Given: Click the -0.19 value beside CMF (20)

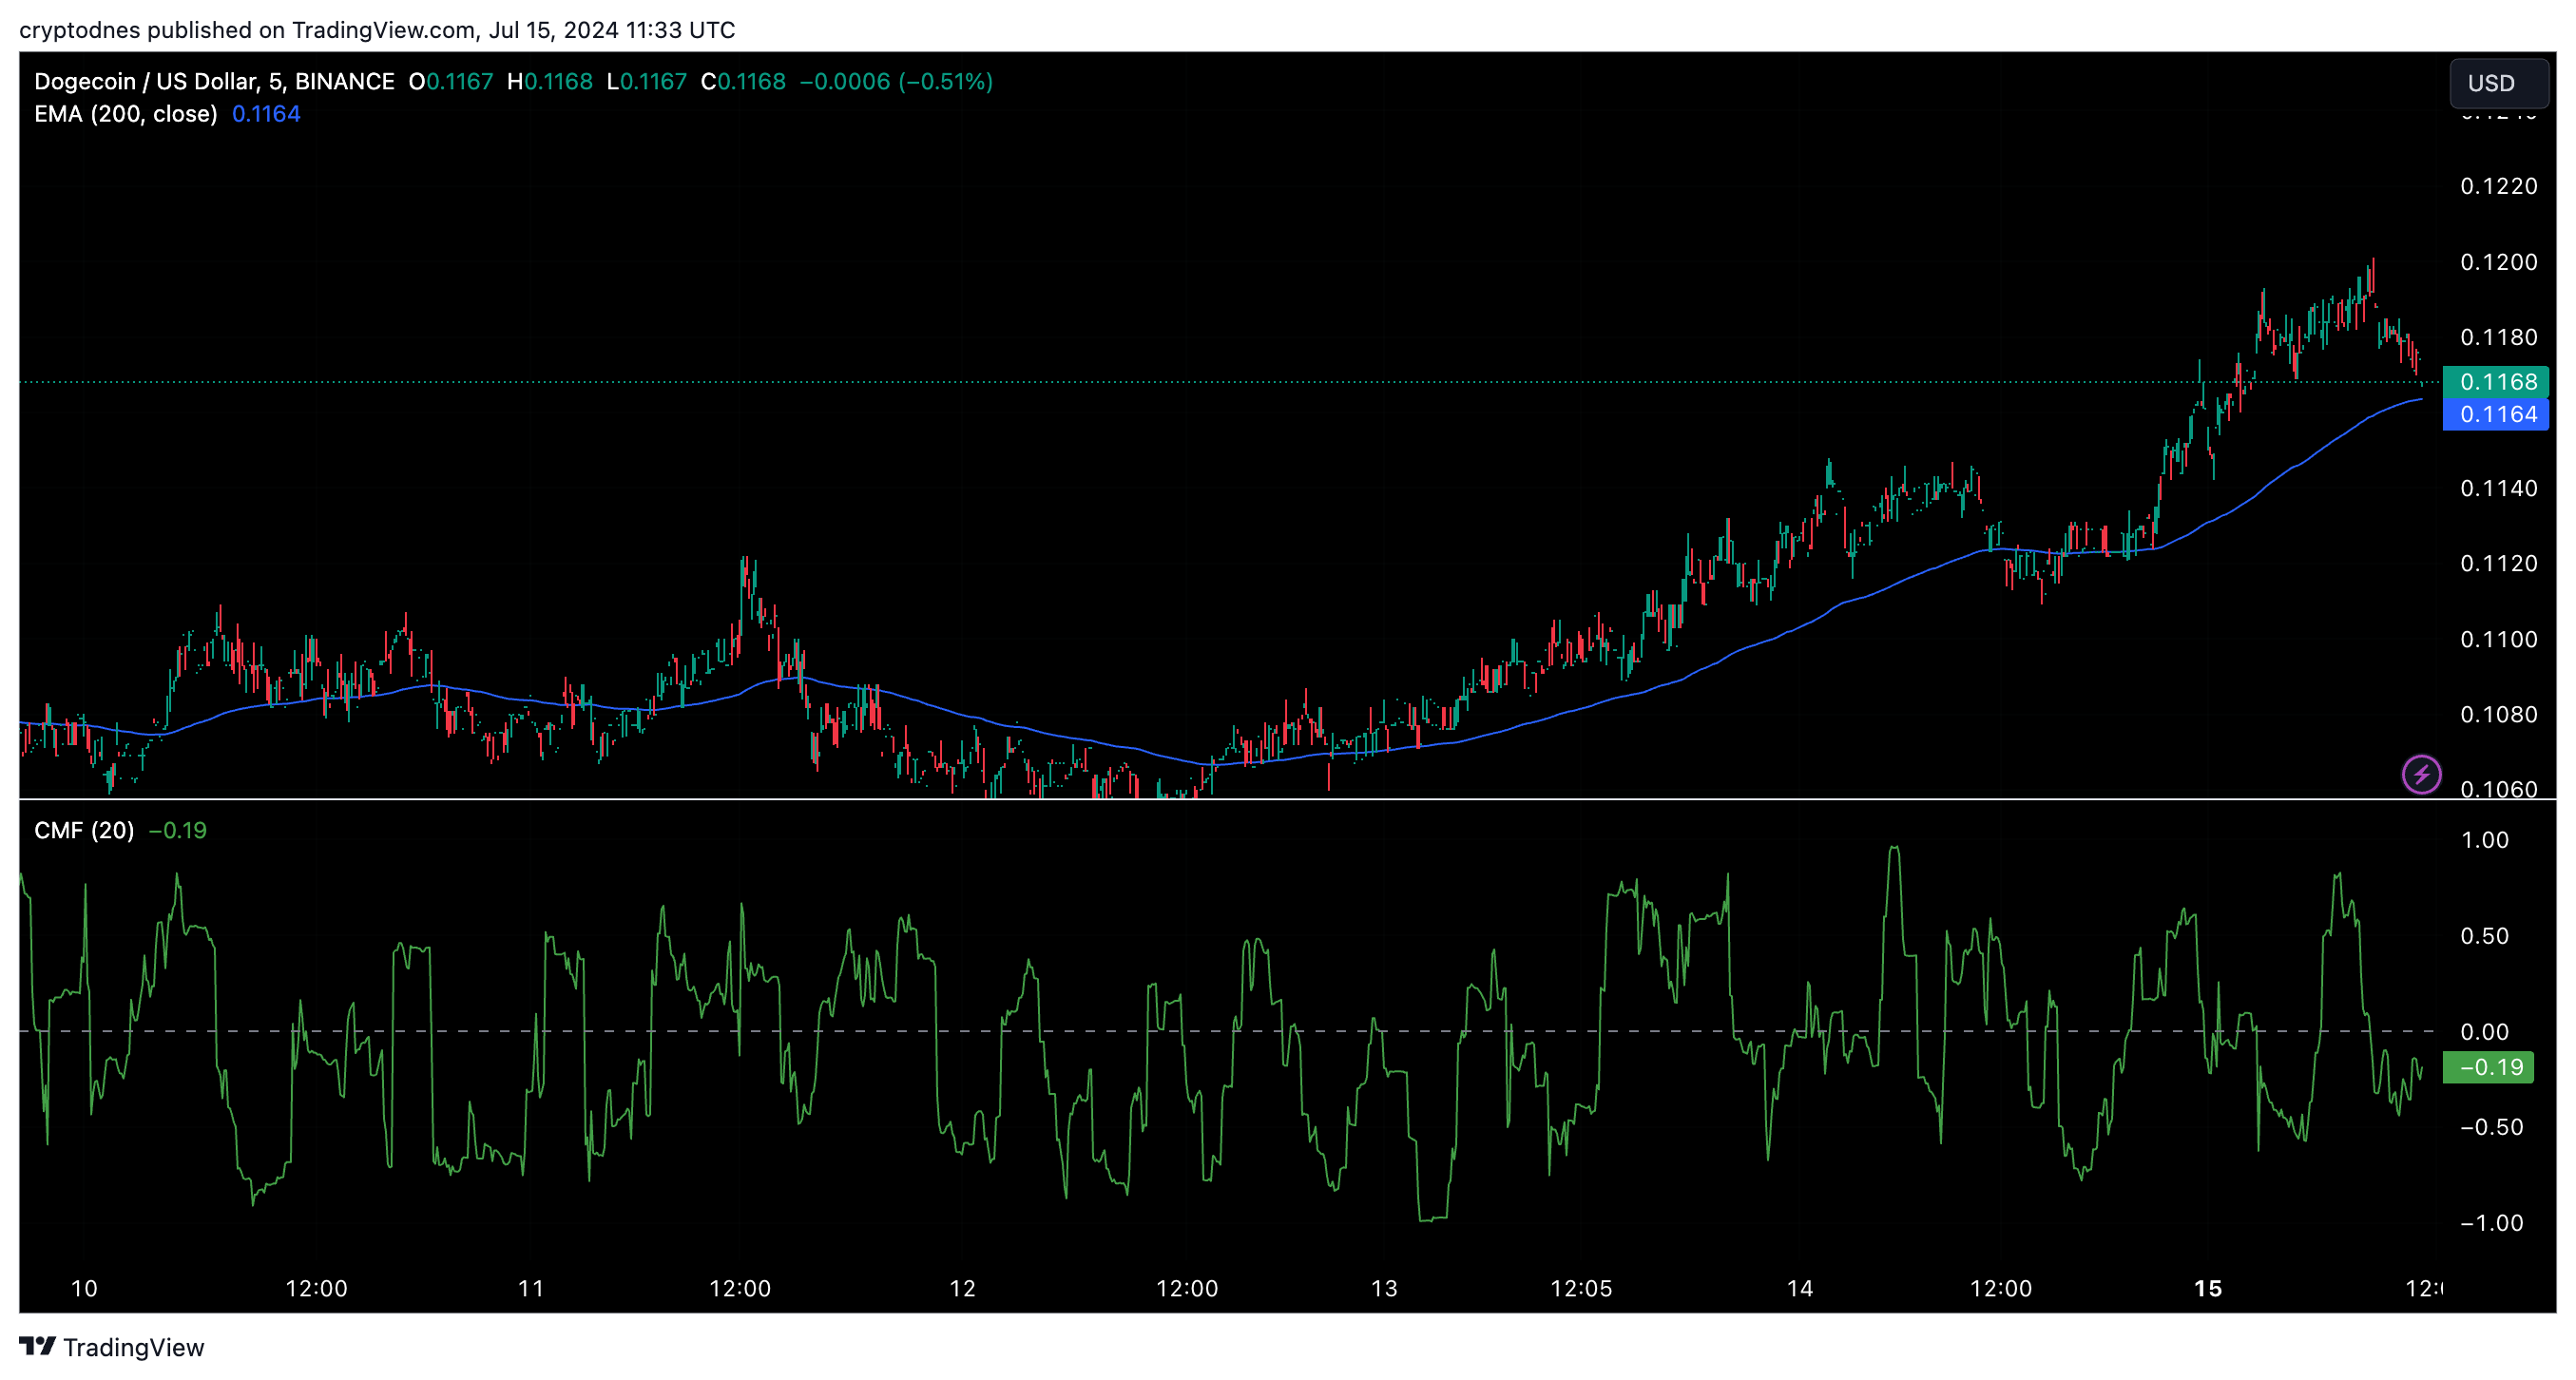Looking at the screenshot, I should (177, 830).
